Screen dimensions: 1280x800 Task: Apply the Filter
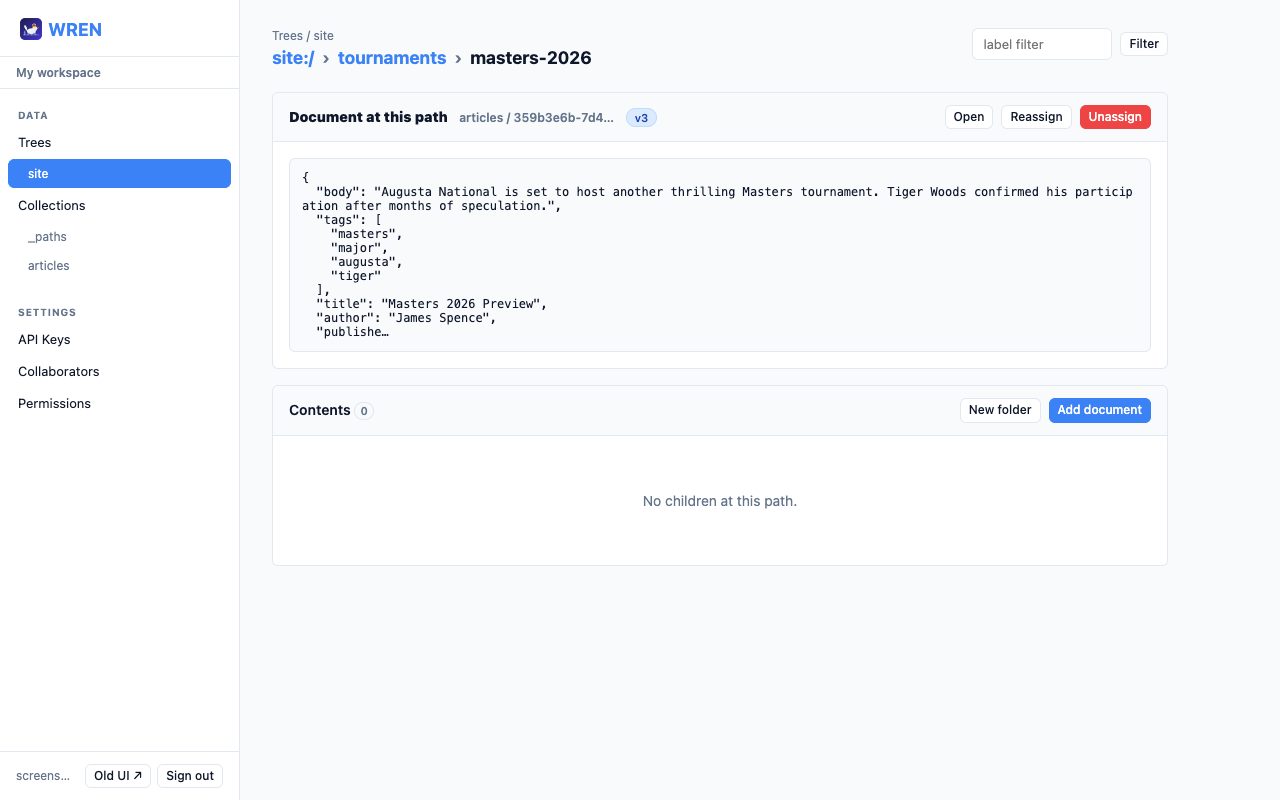[x=1143, y=44]
